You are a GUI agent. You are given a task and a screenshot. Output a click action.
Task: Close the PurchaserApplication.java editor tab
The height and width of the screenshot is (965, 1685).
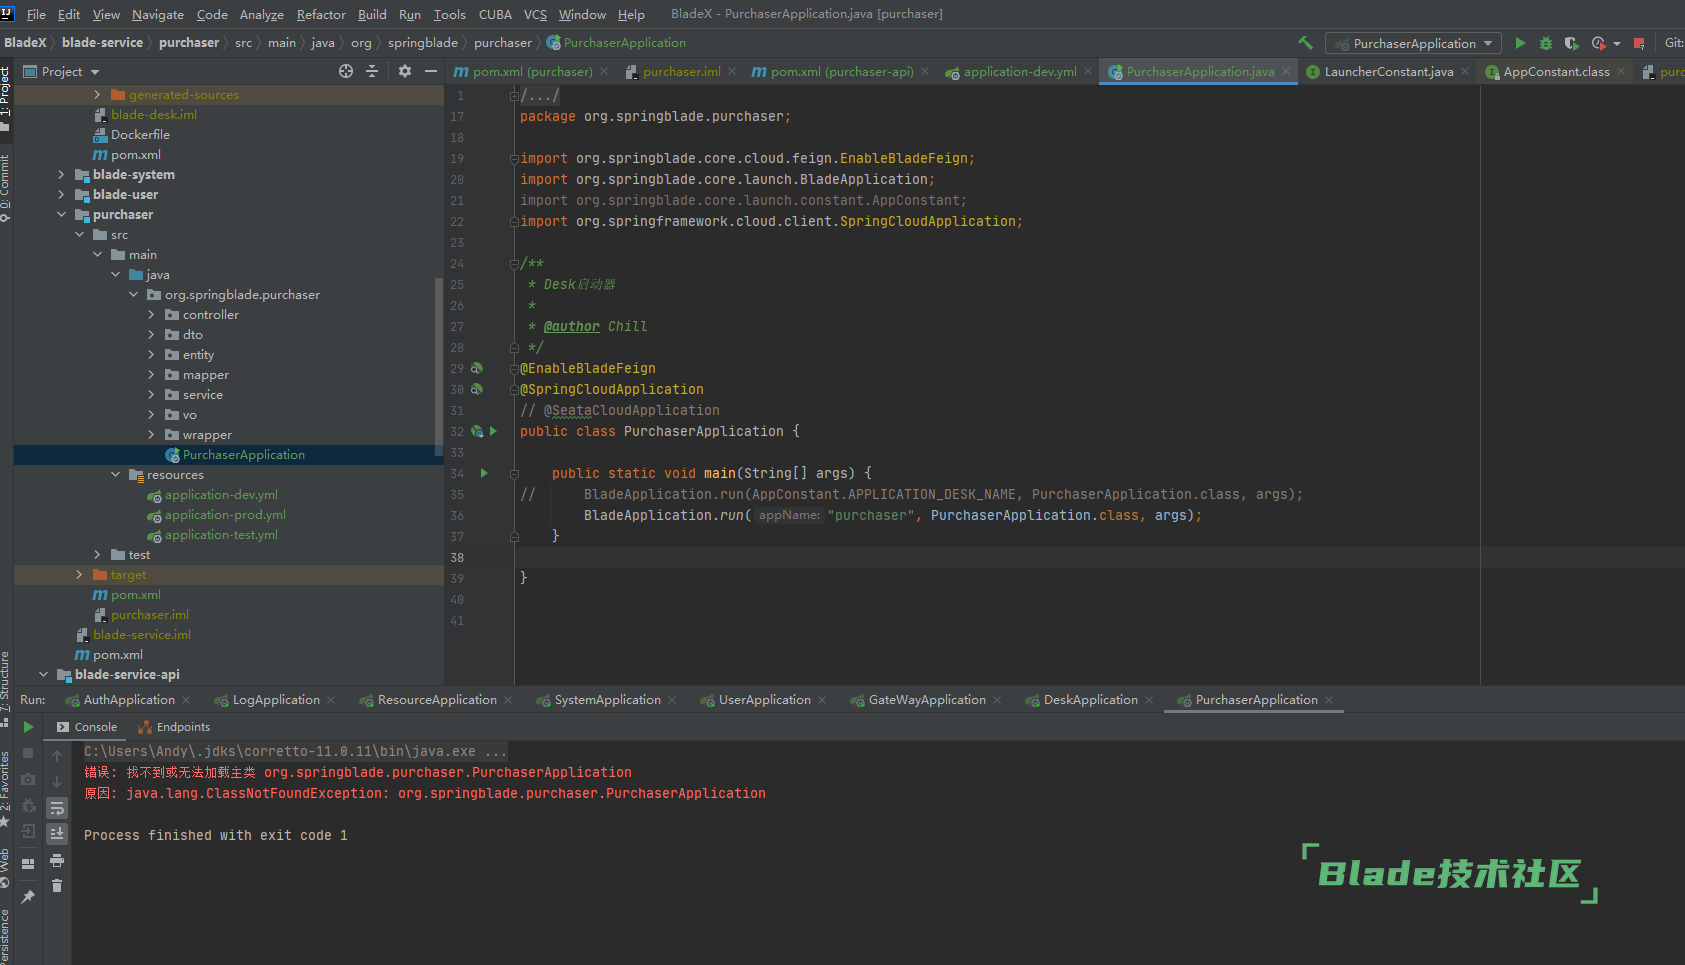[1286, 71]
